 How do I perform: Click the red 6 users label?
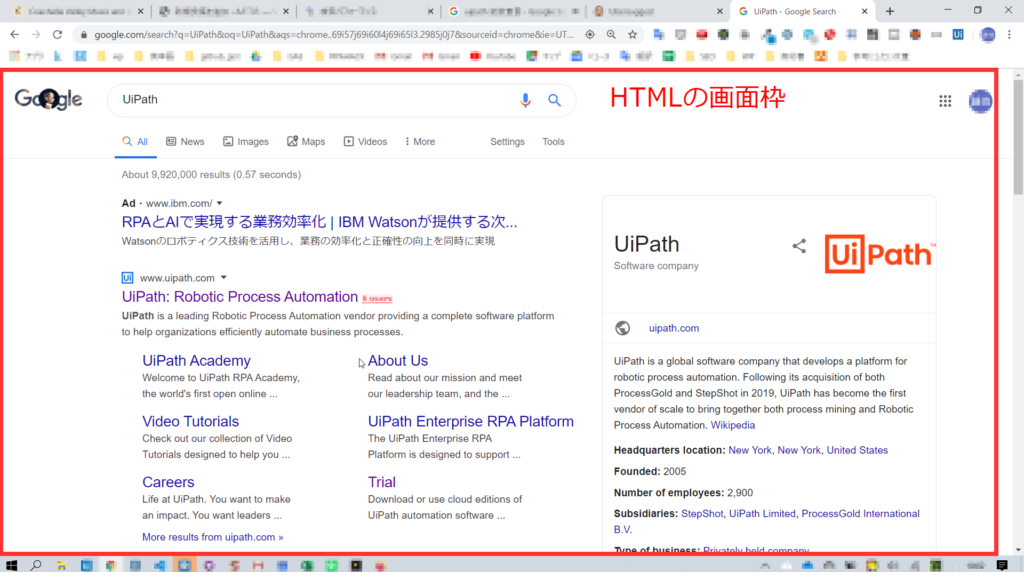coord(377,298)
